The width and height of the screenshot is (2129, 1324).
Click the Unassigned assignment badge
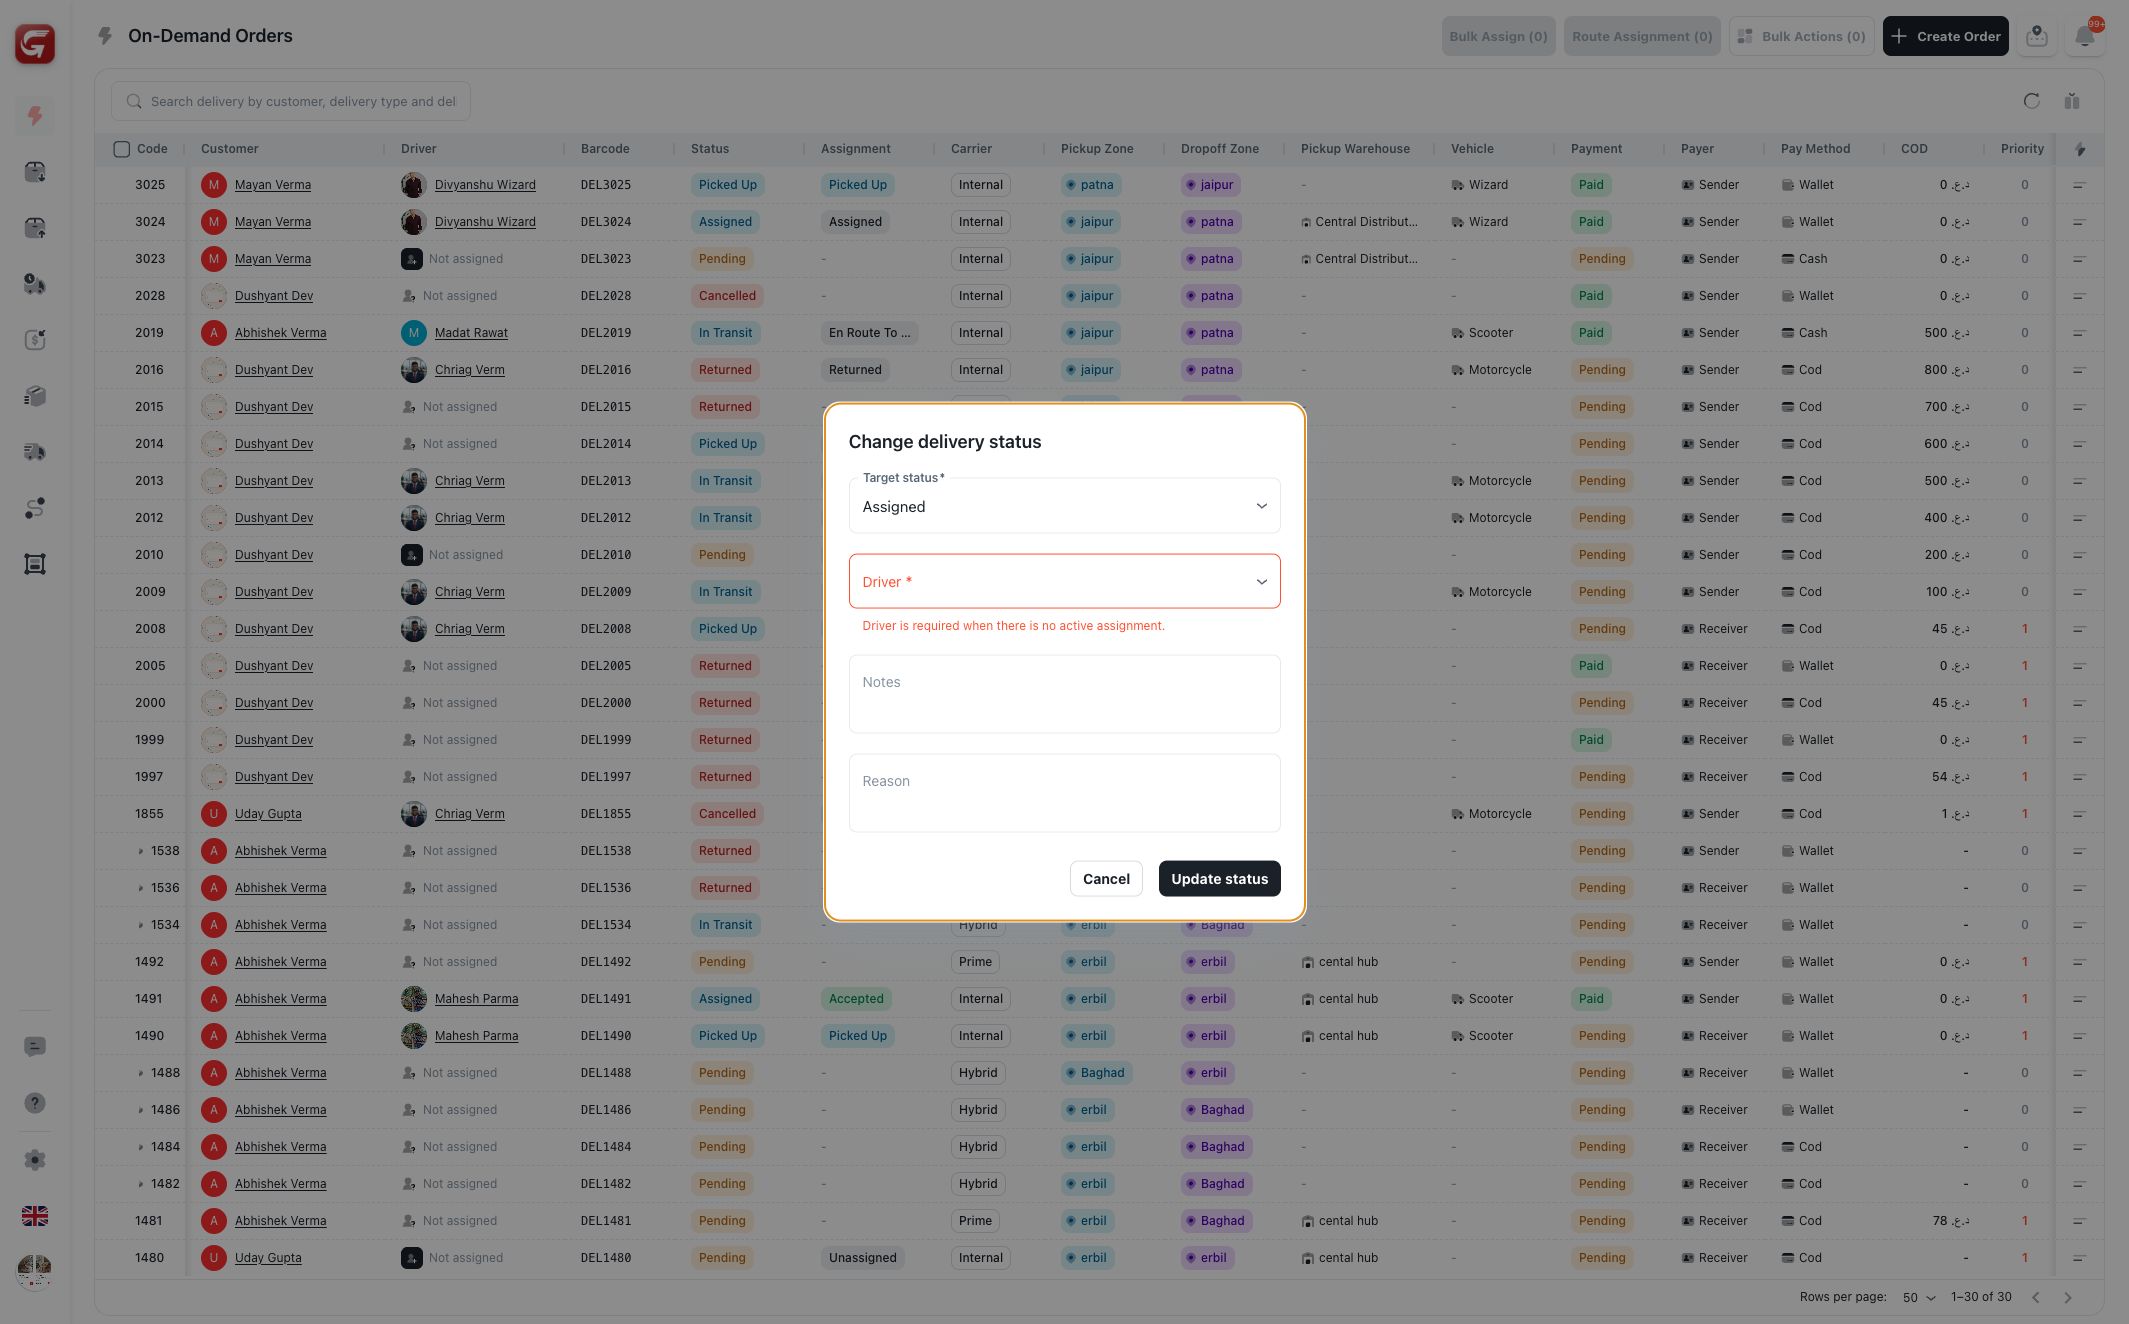862,1258
